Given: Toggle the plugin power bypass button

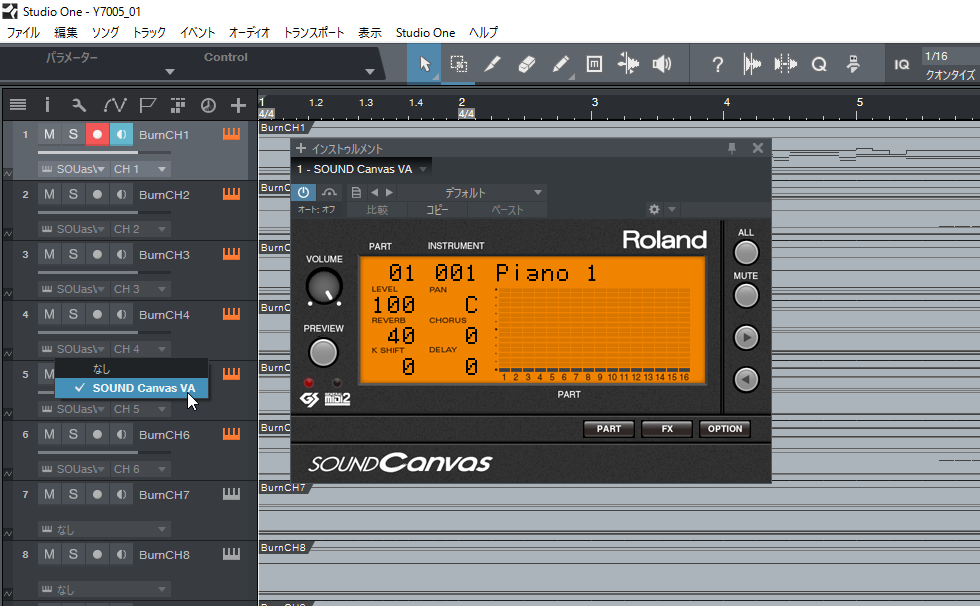Looking at the screenshot, I should 303,192.
